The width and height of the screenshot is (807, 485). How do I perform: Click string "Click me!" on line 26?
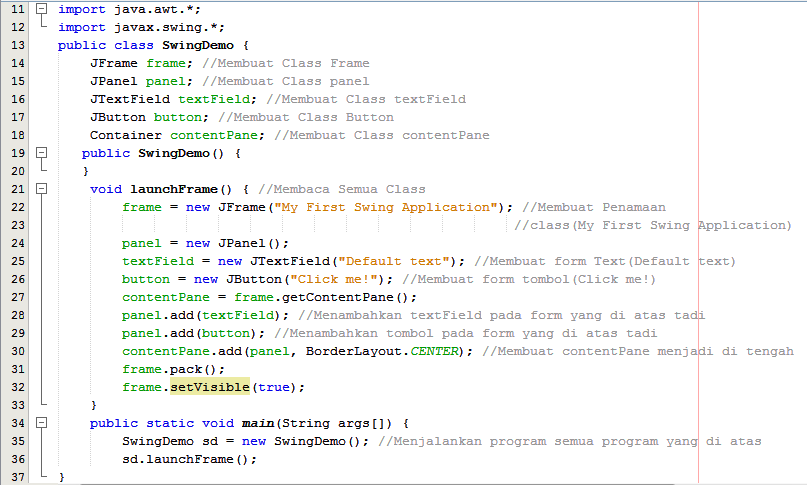point(335,280)
